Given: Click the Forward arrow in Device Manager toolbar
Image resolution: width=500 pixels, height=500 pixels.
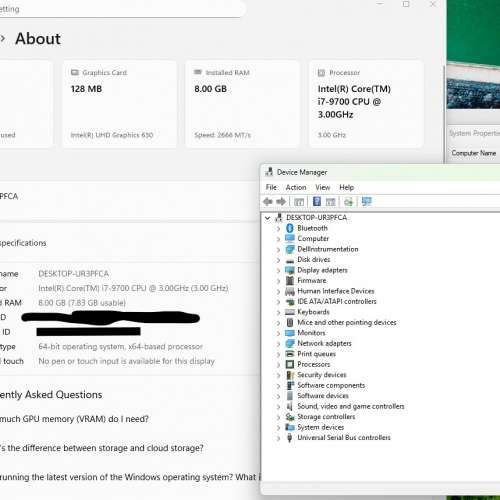Looking at the screenshot, I should coord(281,201).
